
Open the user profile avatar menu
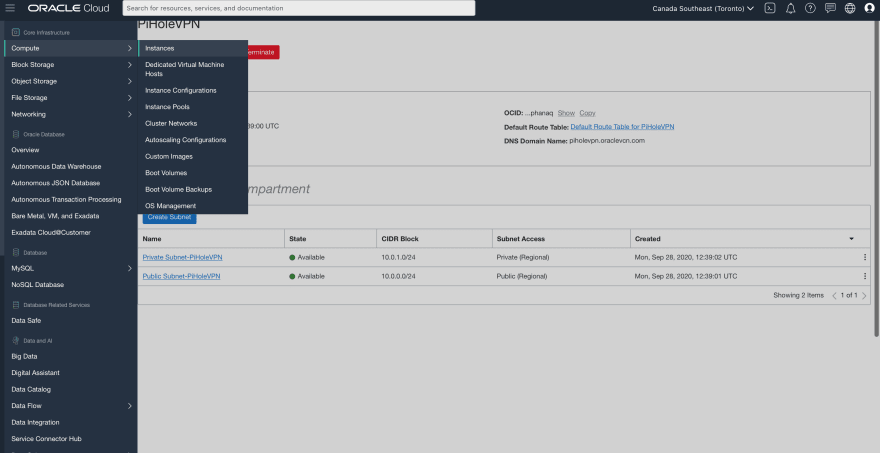point(869,8)
